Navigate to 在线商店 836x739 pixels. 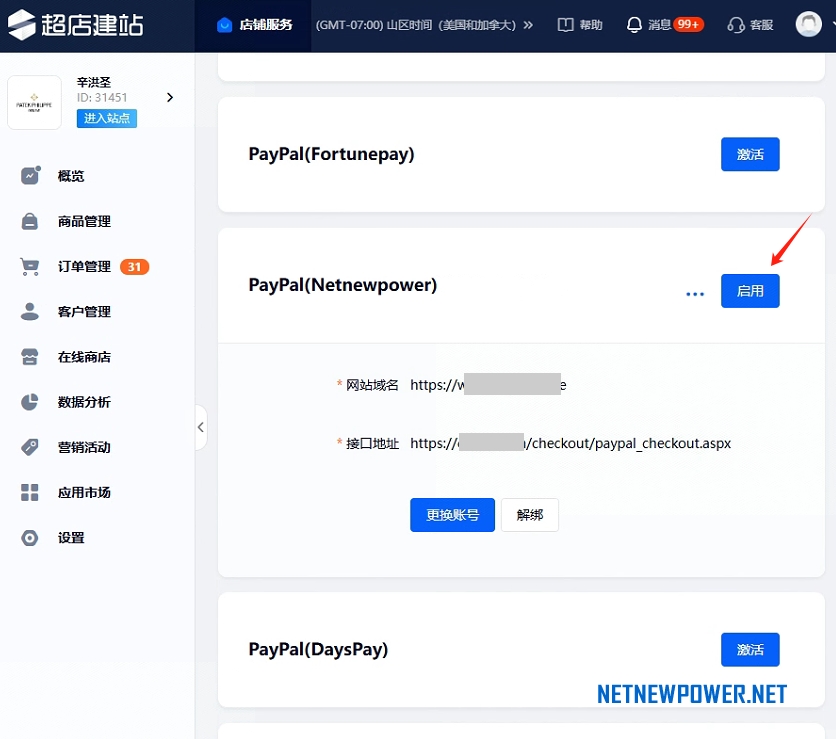point(84,357)
